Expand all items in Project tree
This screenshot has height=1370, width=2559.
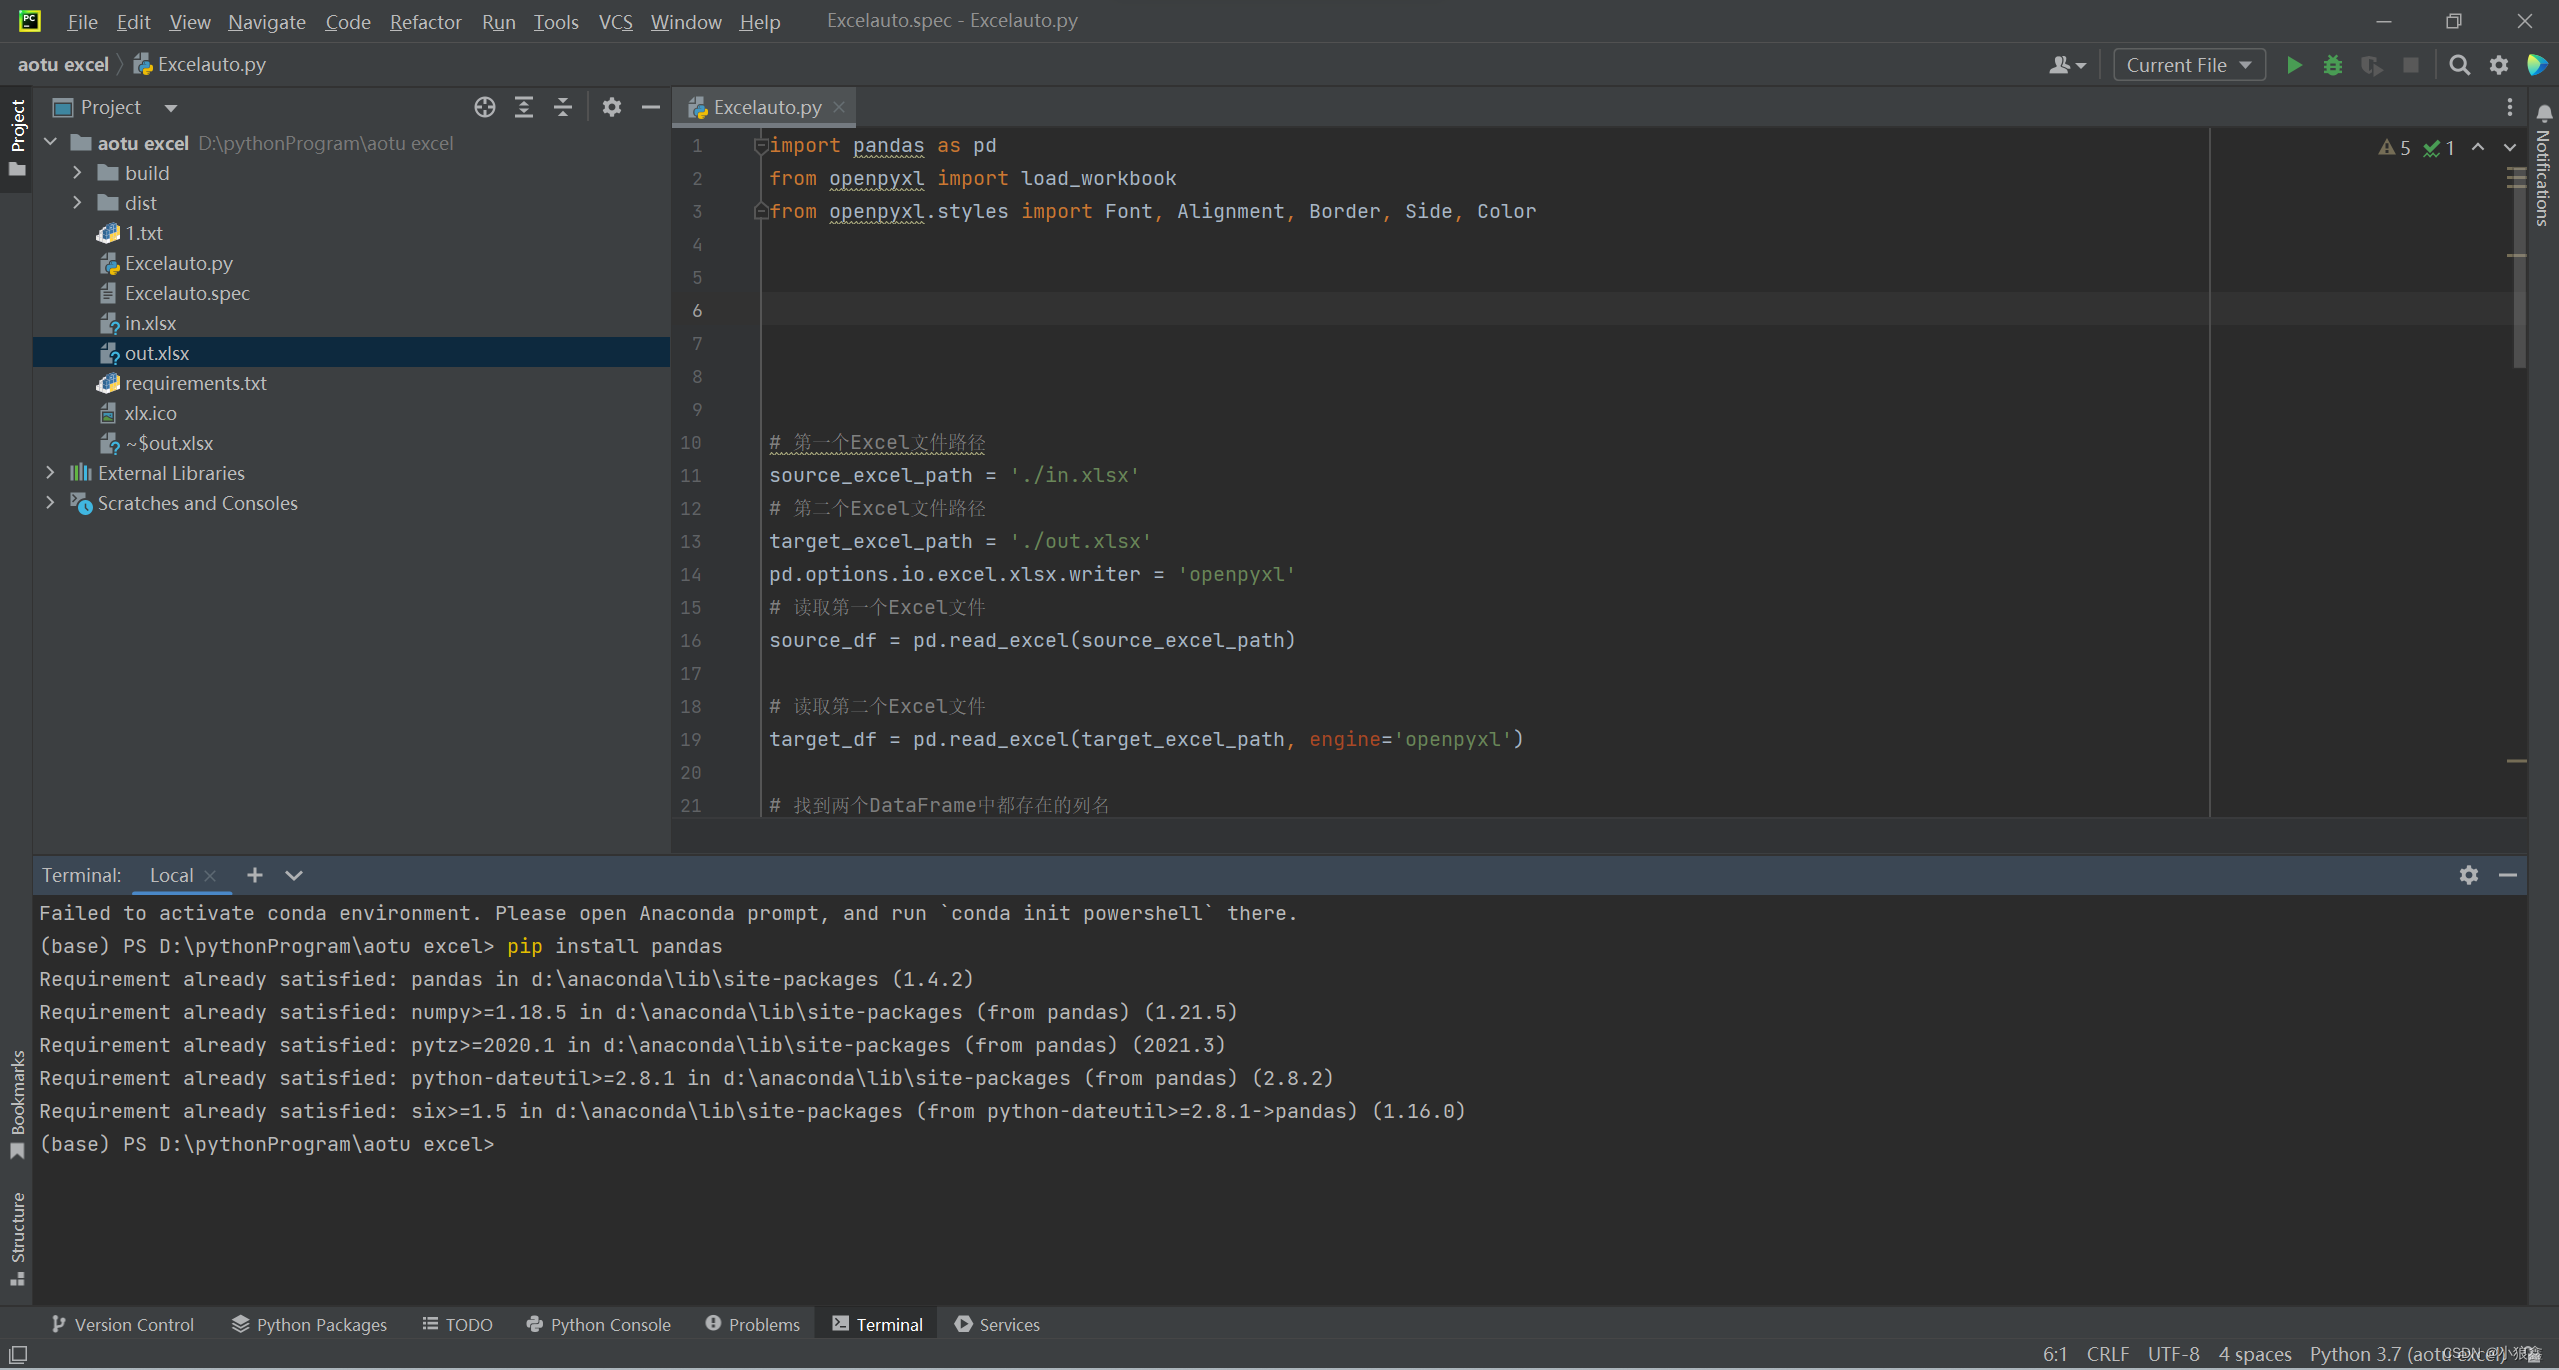[x=524, y=107]
